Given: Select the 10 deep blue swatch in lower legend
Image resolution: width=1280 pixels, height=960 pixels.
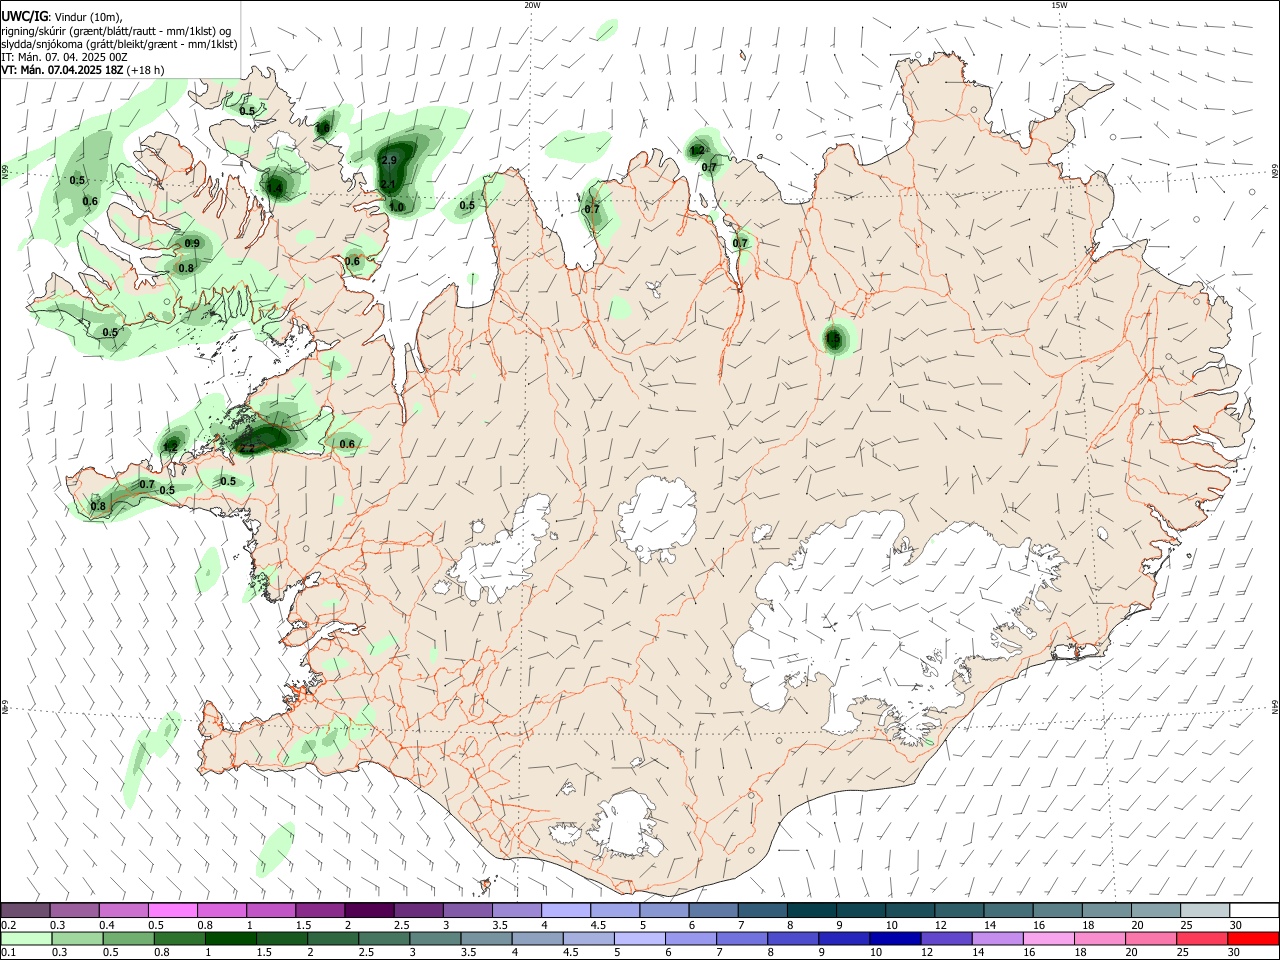Looking at the screenshot, I should [894, 938].
